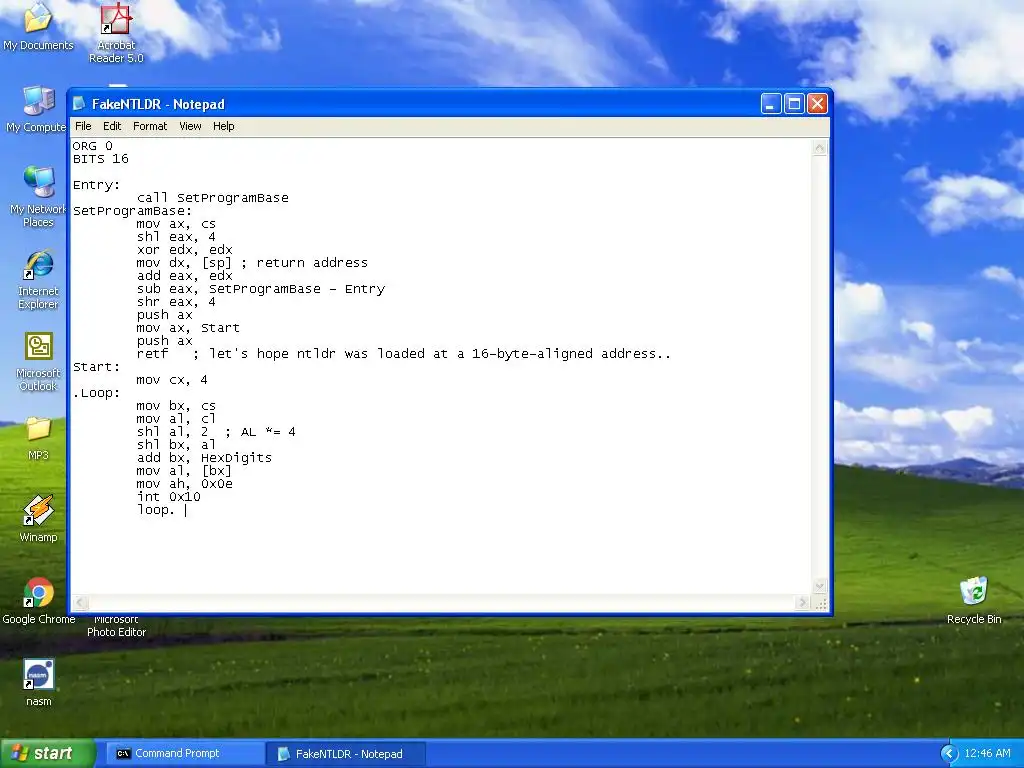Image resolution: width=1024 pixels, height=768 pixels.
Task: Click the last 'loop.' line
Action: (156, 510)
